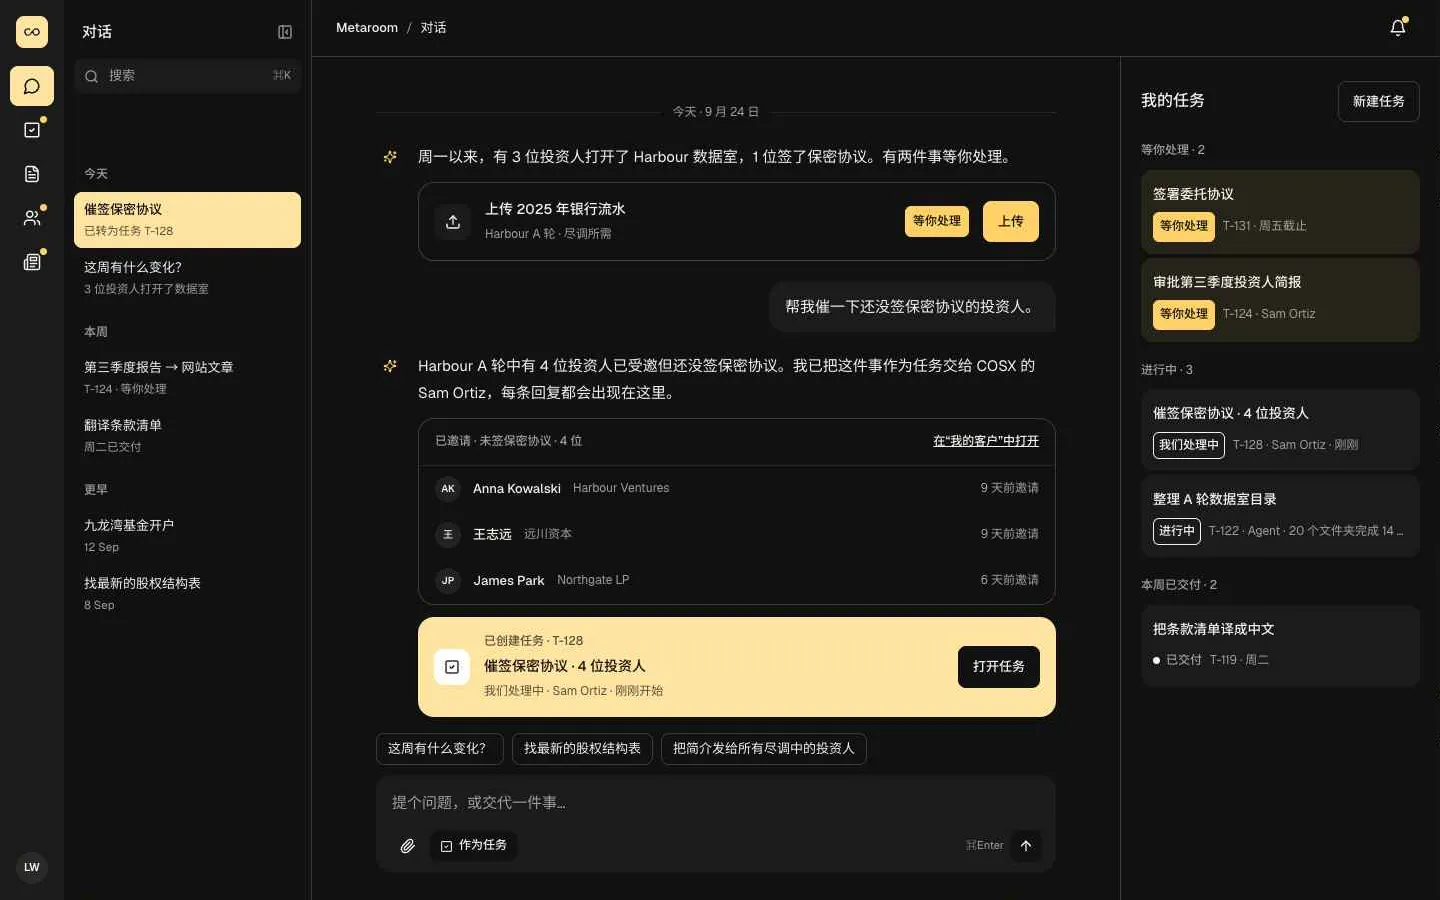This screenshot has width=1440, height=900.
Task: Click the Metaroom breadcrumb
Action: pyautogui.click(x=367, y=28)
